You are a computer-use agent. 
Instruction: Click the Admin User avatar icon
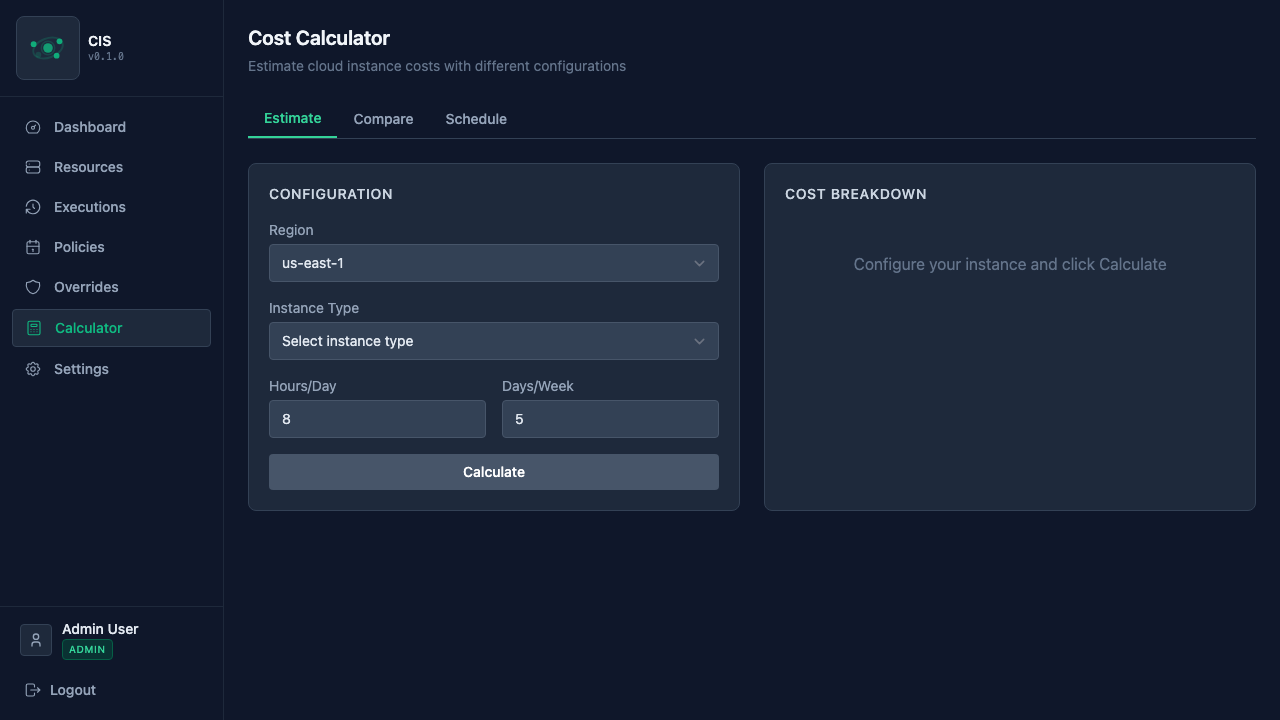(x=36, y=640)
